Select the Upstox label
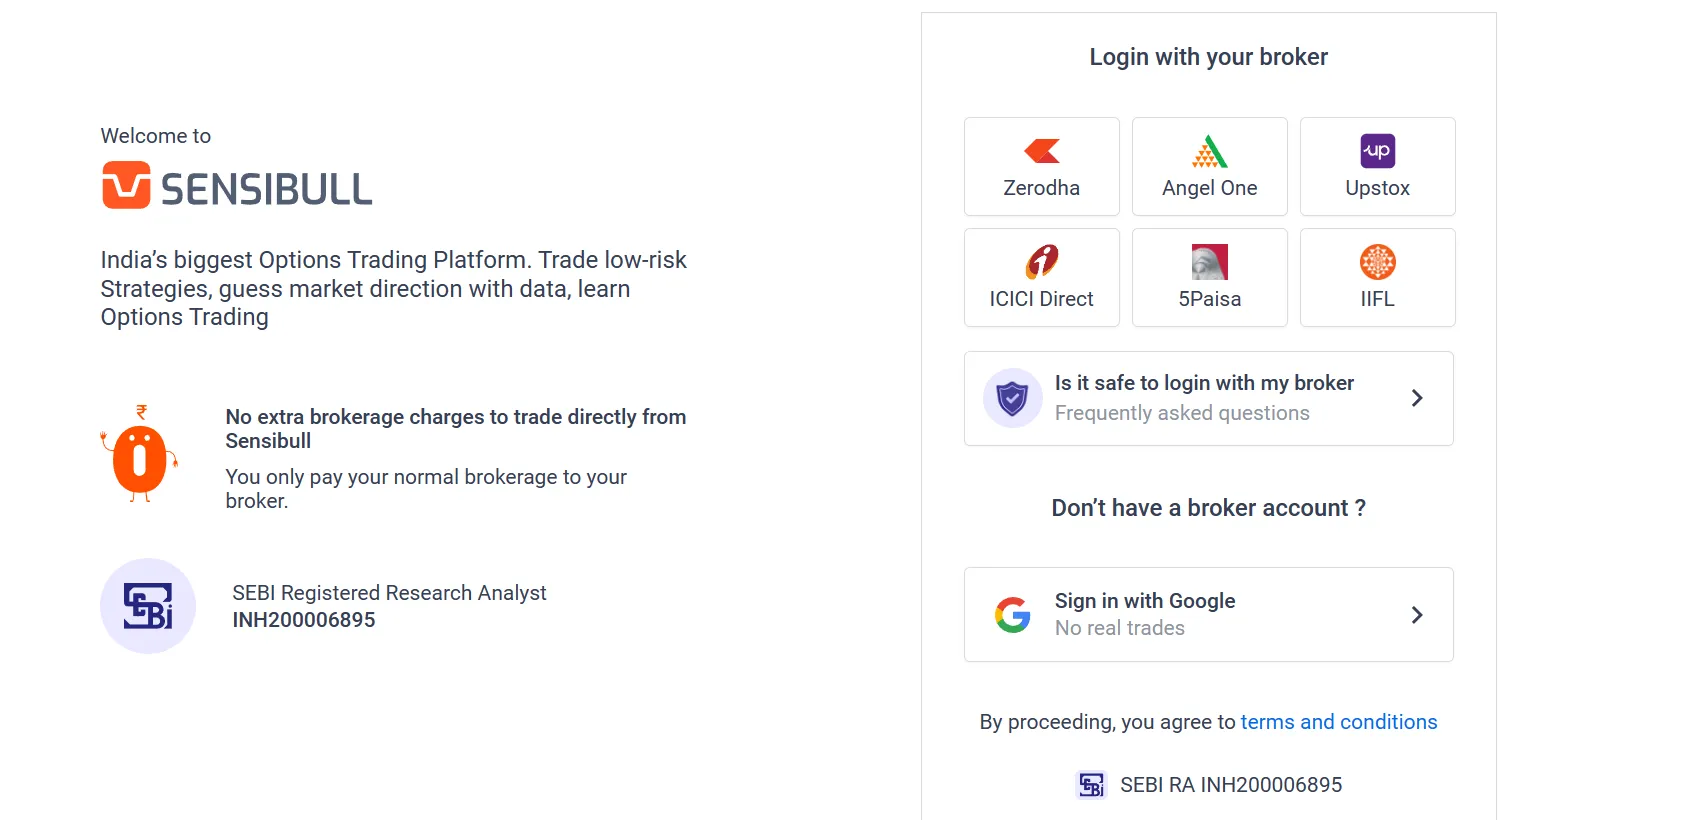The height and width of the screenshot is (820, 1690). coord(1377,188)
